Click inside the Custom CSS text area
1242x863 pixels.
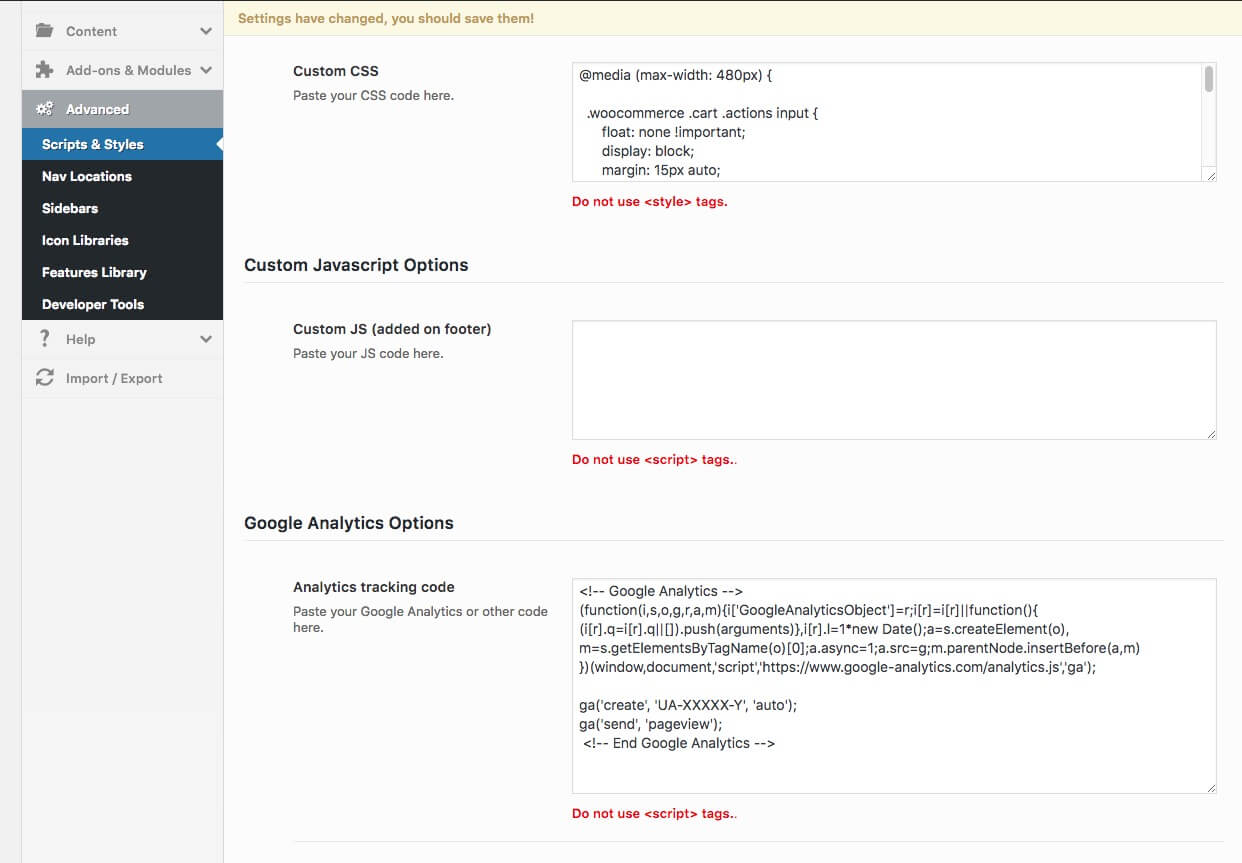click(x=885, y=122)
